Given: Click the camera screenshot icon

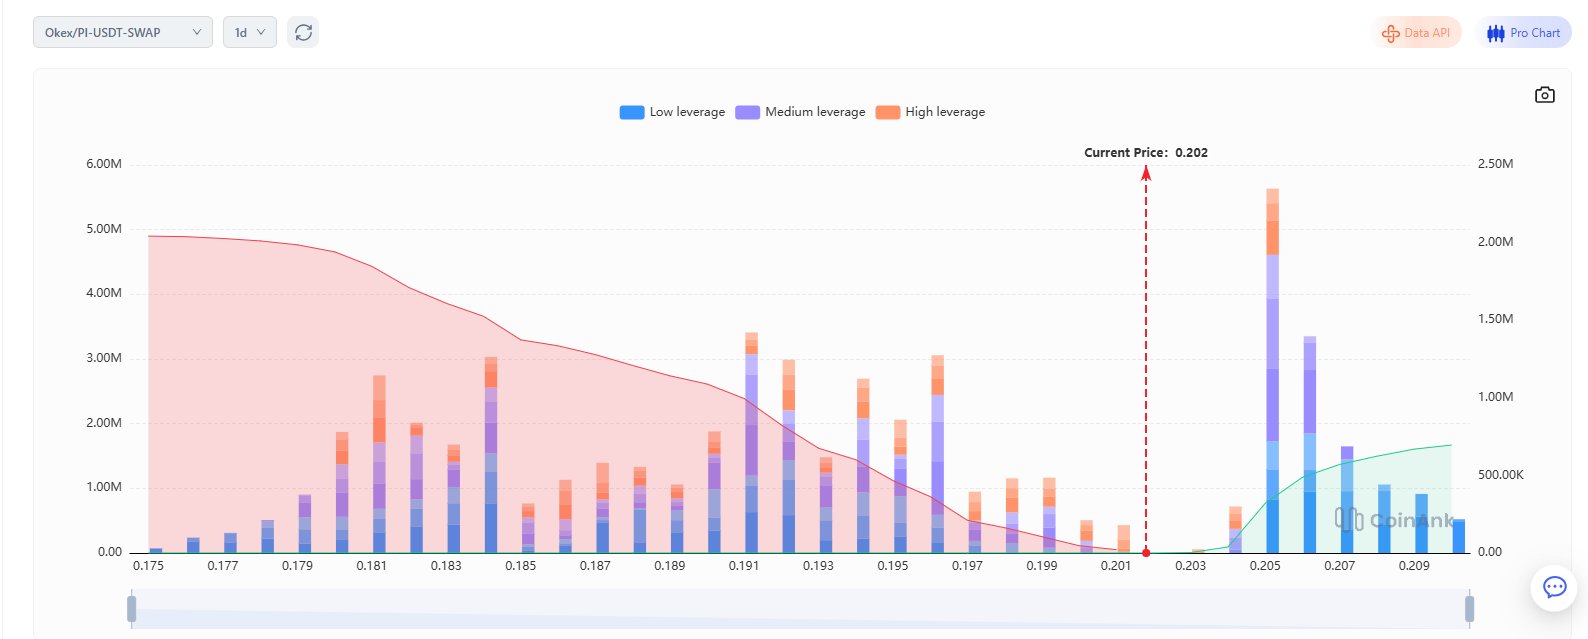Looking at the screenshot, I should tap(1544, 95).
